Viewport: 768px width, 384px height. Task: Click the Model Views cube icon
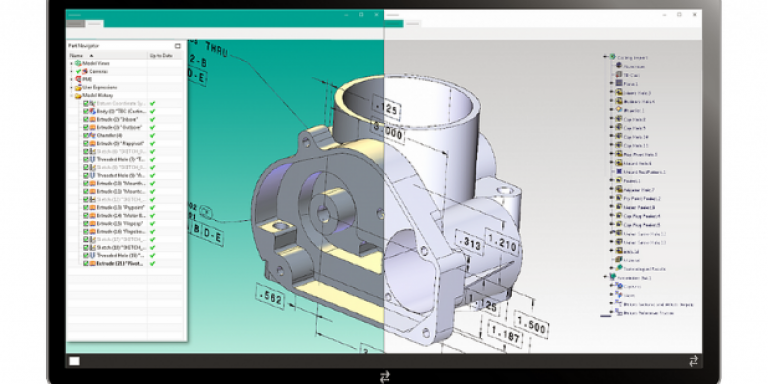78,63
